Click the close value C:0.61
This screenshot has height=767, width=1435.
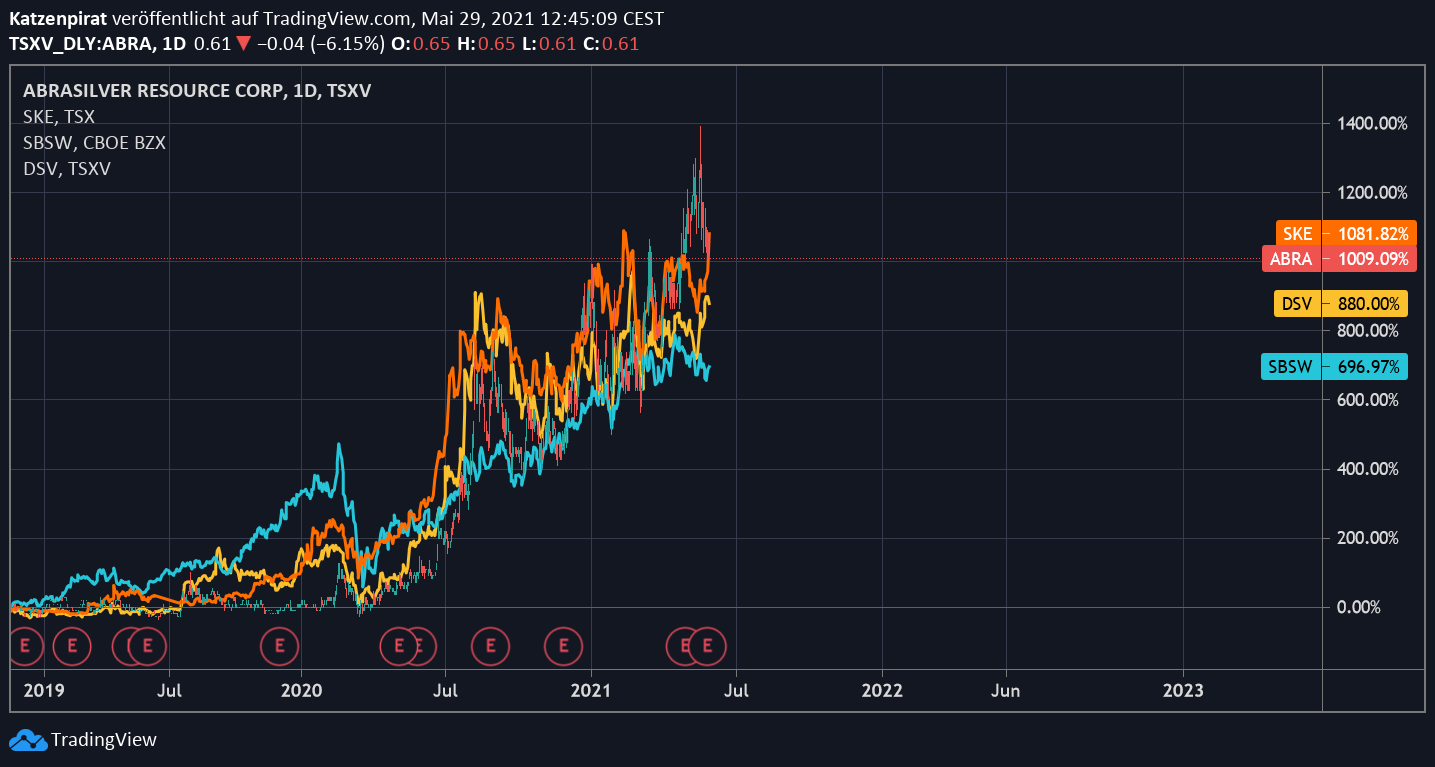click(611, 44)
